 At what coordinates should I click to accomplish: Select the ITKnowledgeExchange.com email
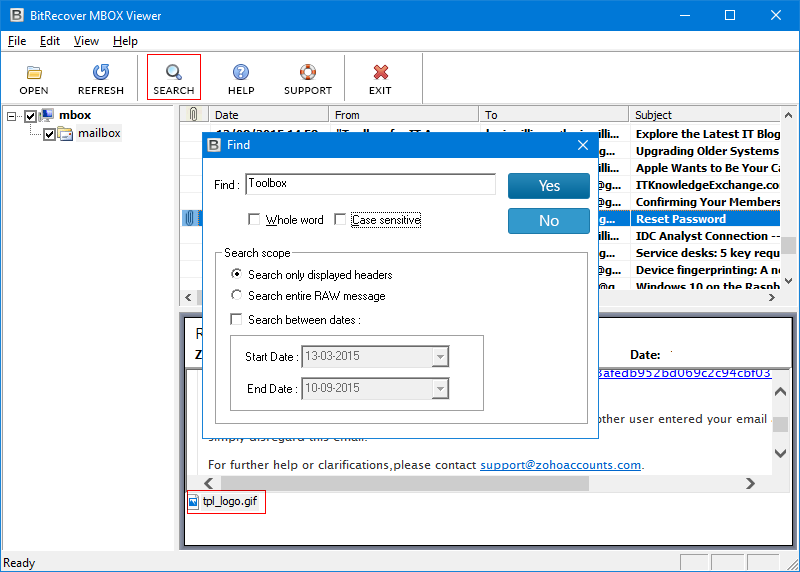[x=707, y=185]
